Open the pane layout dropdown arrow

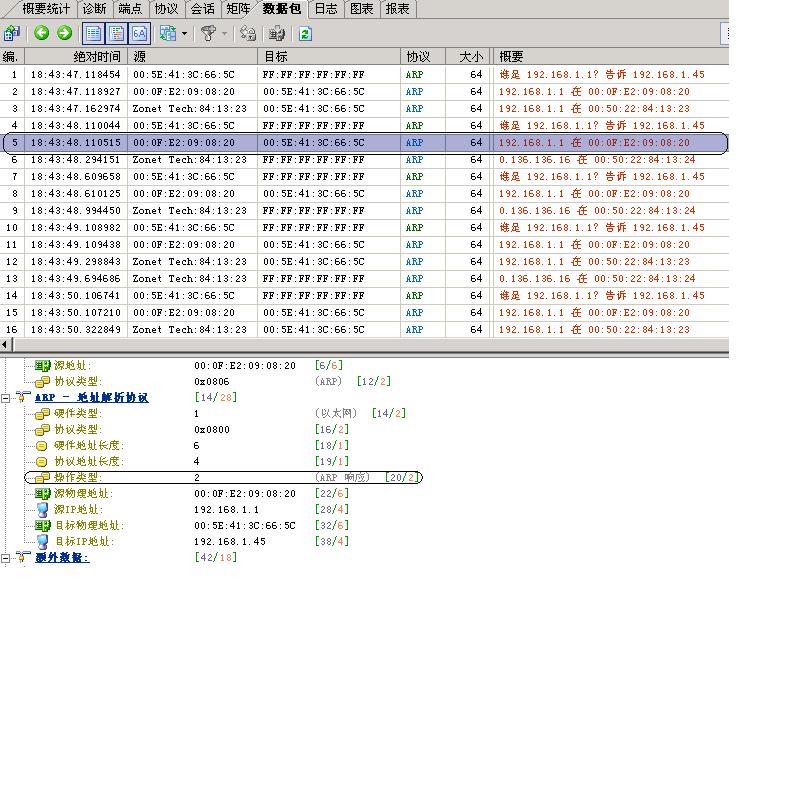tap(184, 34)
